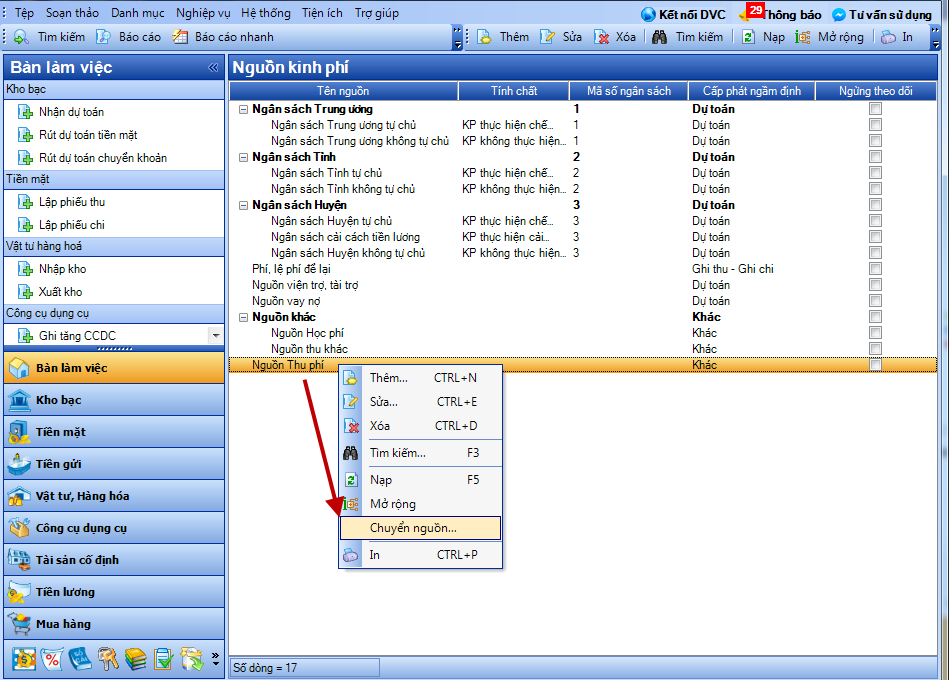Check Ngừng theo dõi for Phí, lệ phí để lại
Screen dimensions: 949x680
875,269
